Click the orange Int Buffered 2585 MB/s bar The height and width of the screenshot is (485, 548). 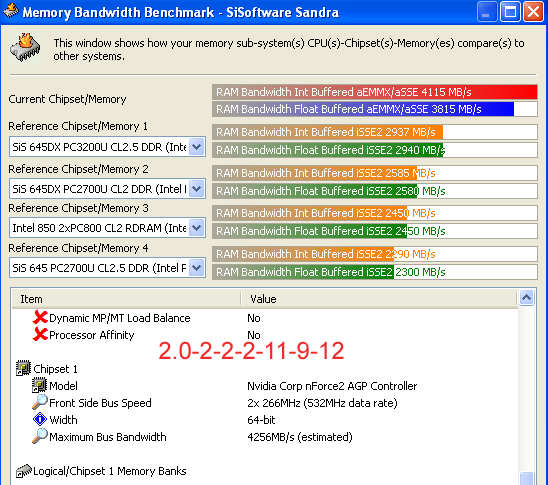(375, 173)
